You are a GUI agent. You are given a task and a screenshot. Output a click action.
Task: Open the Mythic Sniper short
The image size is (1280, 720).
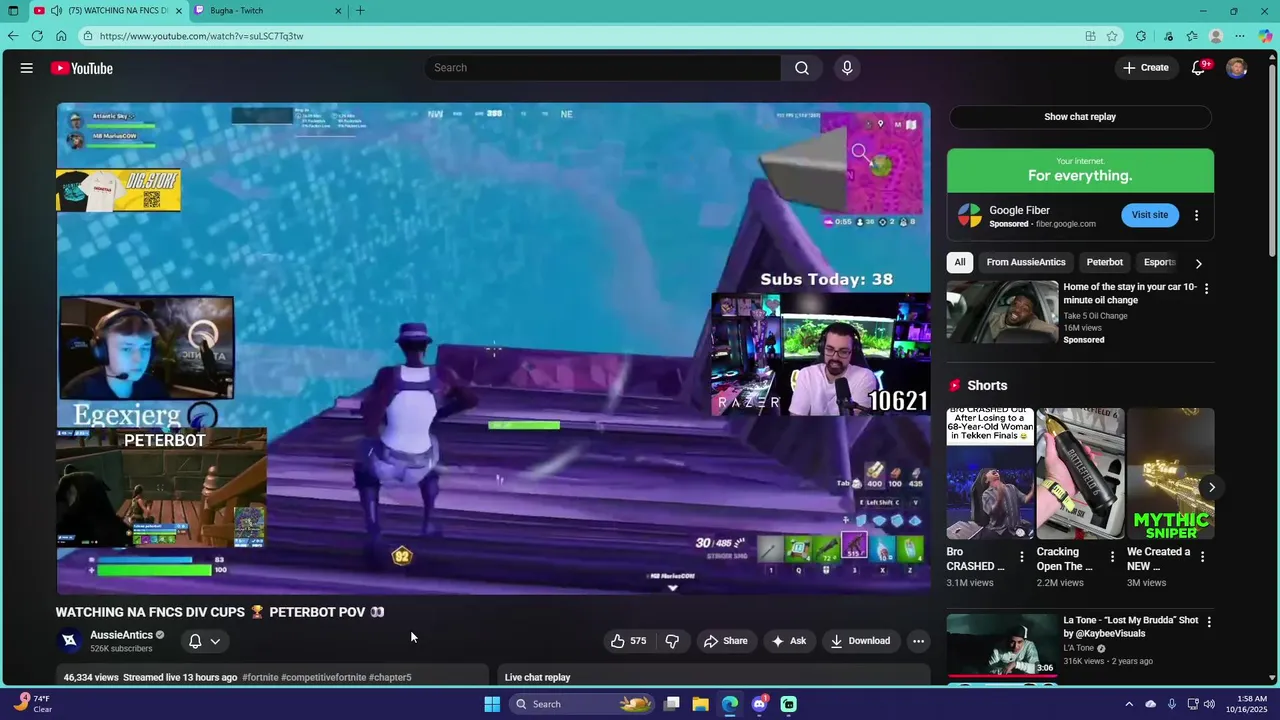[1170, 474]
